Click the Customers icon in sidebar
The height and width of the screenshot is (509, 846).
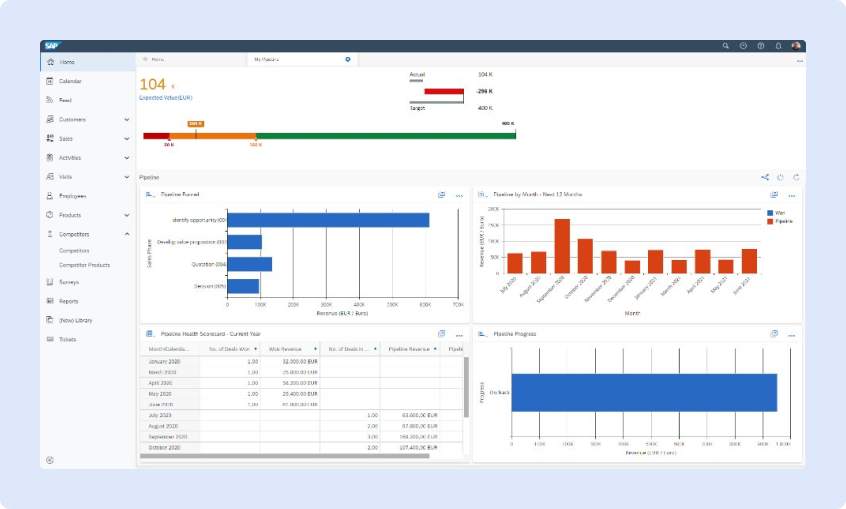[50, 119]
